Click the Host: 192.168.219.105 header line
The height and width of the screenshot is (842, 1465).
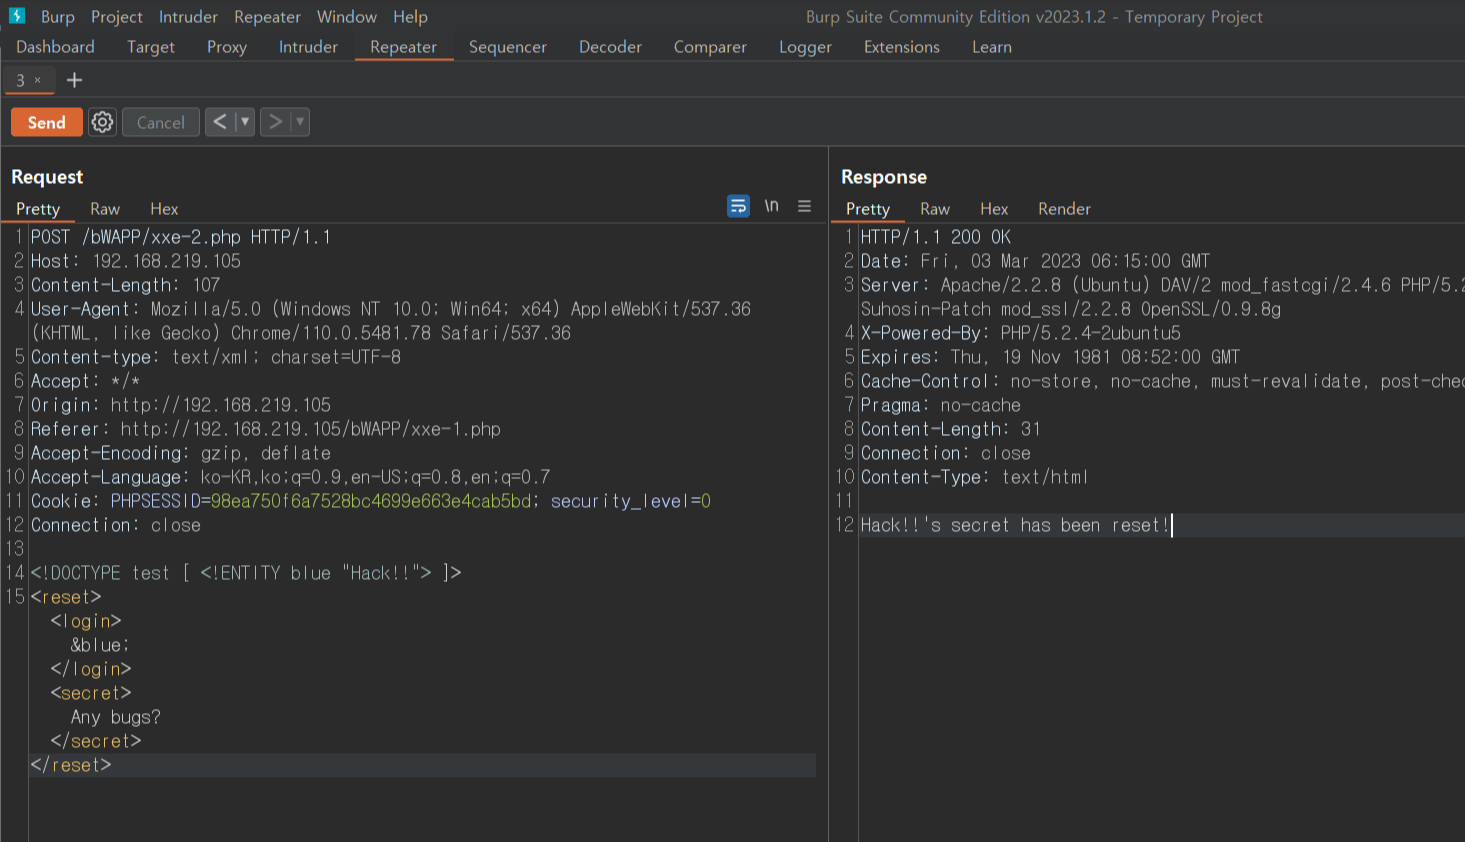[x=136, y=261]
